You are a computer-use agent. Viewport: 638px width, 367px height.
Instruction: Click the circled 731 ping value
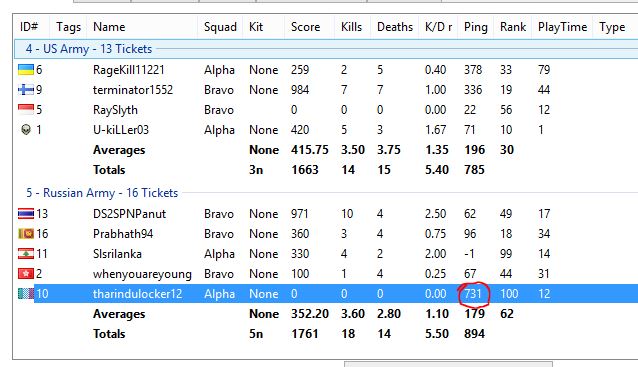tap(473, 294)
